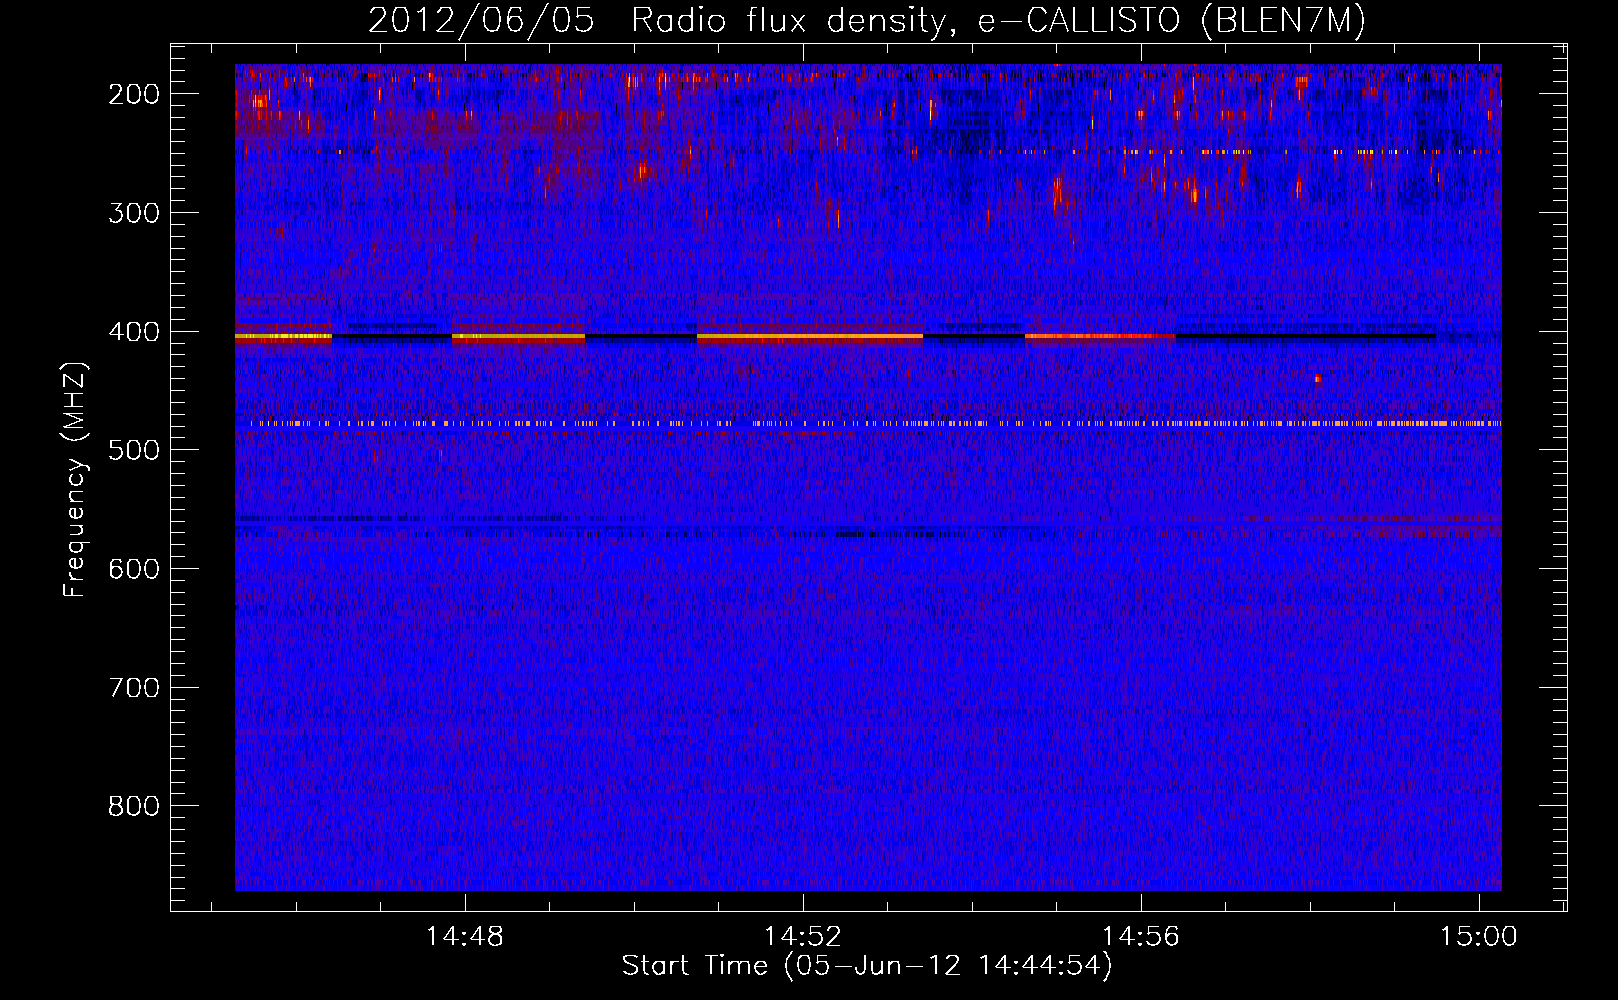
Task: Click the plot title mentioning e-CALLISTO (BLEN7M)
Action: coord(867,21)
